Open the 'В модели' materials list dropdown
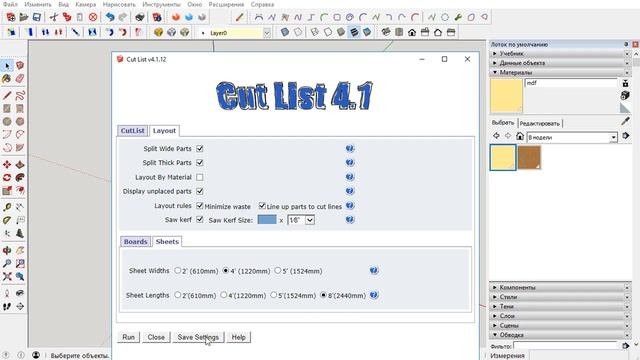Viewport: 640px width, 360px height. click(x=613, y=138)
